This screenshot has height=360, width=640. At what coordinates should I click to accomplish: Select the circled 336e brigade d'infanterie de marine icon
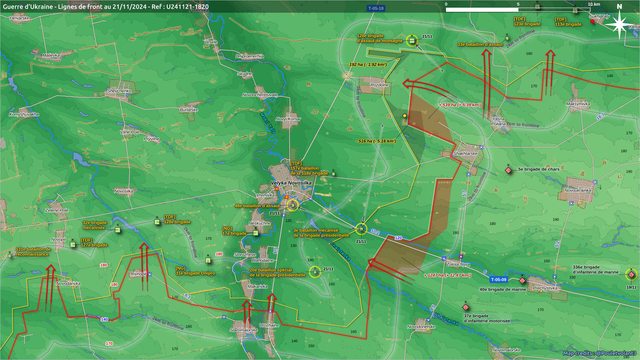click(631, 274)
